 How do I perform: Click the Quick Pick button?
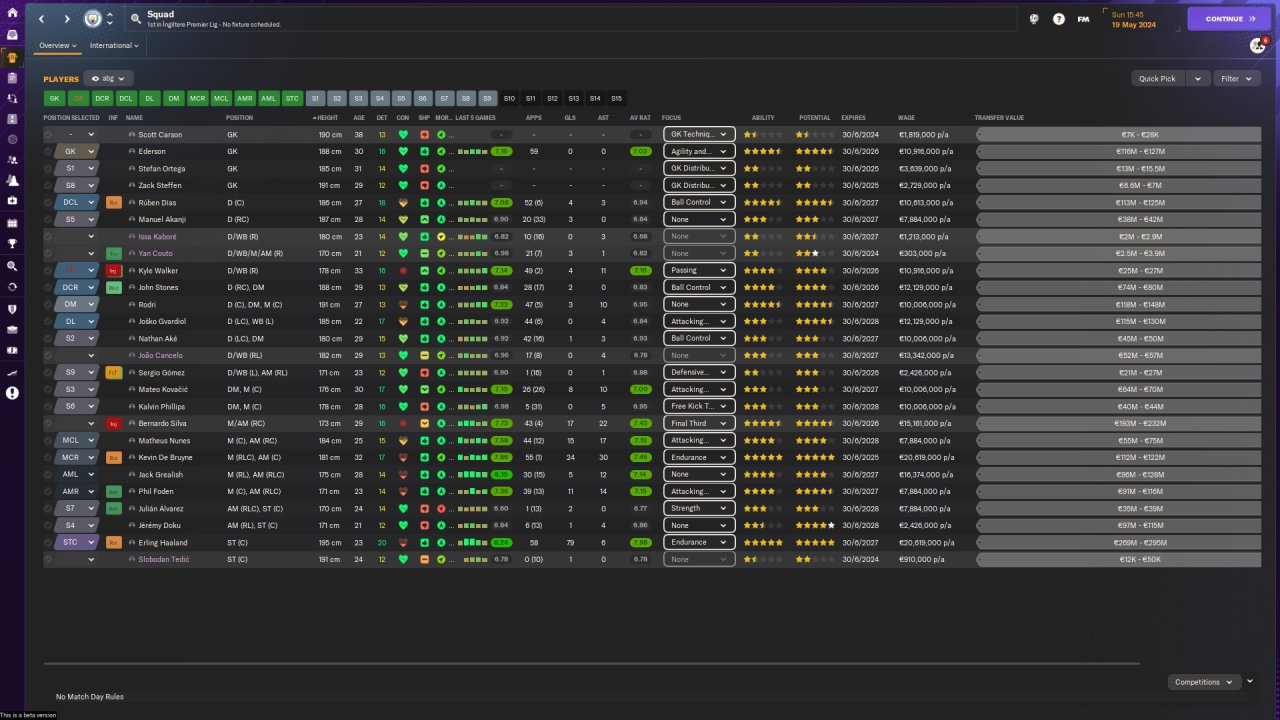click(x=1157, y=78)
